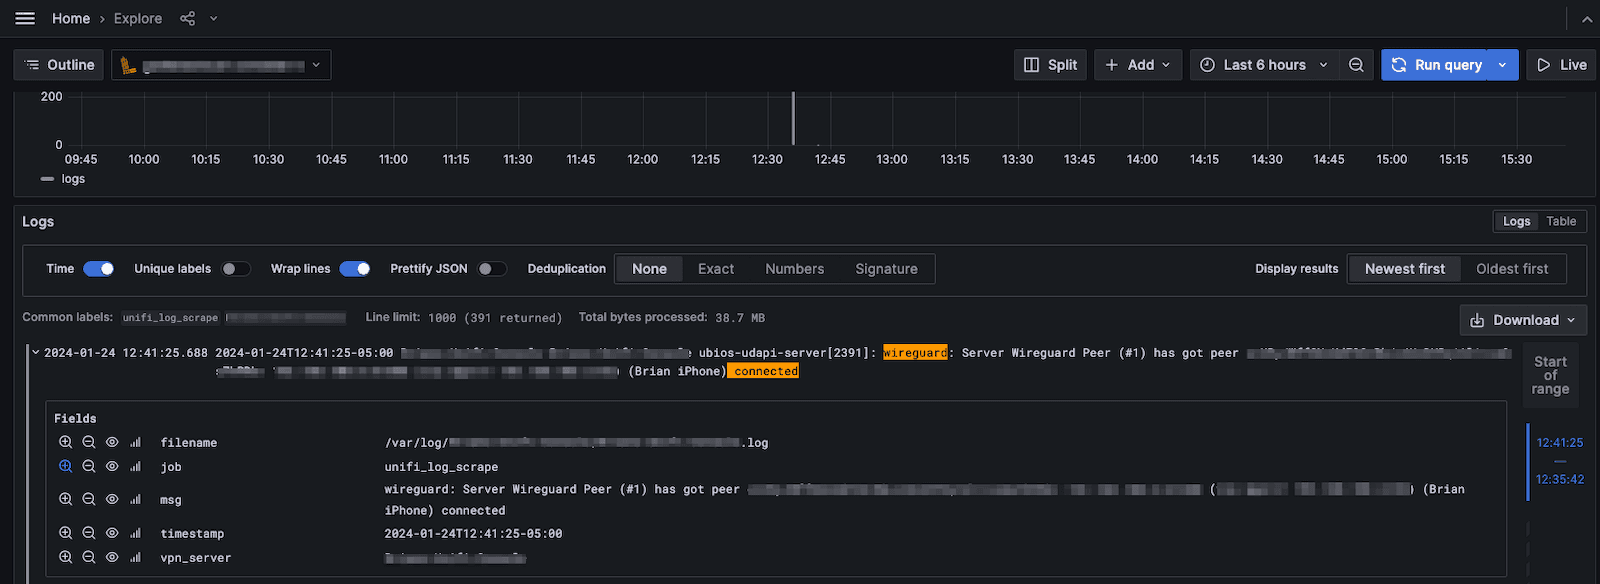The width and height of the screenshot is (1600, 584).
Task: Select Newest first display order
Action: (x=1405, y=269)
